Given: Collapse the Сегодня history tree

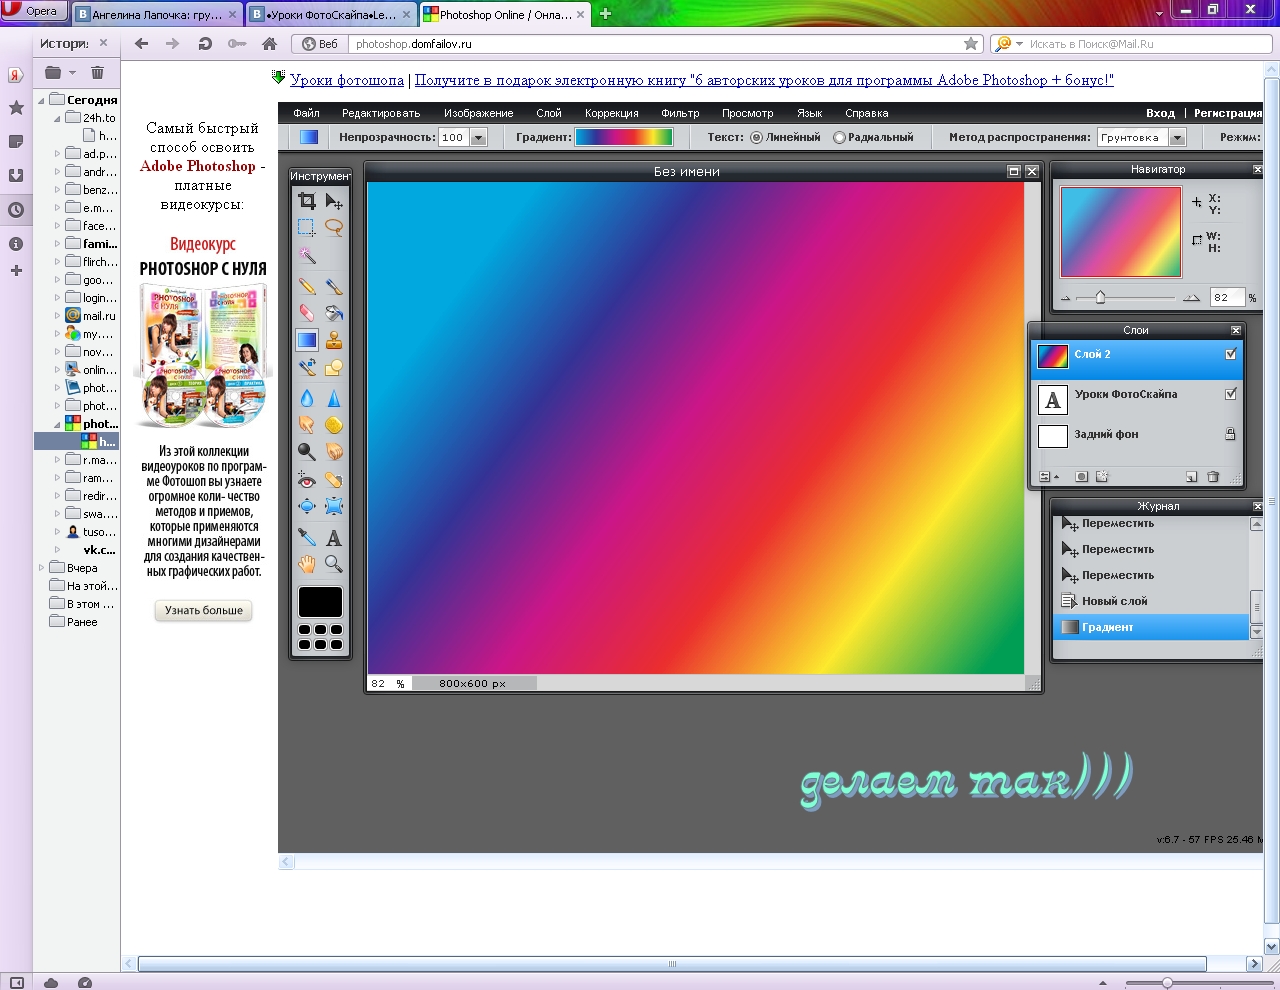Looking at the screenshot, I should 42,100.
